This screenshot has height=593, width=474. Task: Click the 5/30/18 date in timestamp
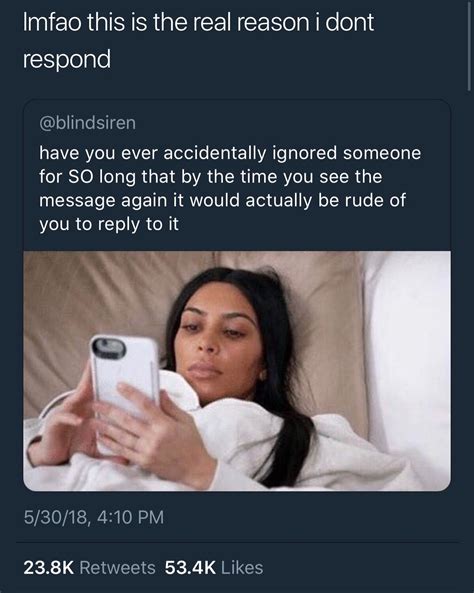(57, 517)
